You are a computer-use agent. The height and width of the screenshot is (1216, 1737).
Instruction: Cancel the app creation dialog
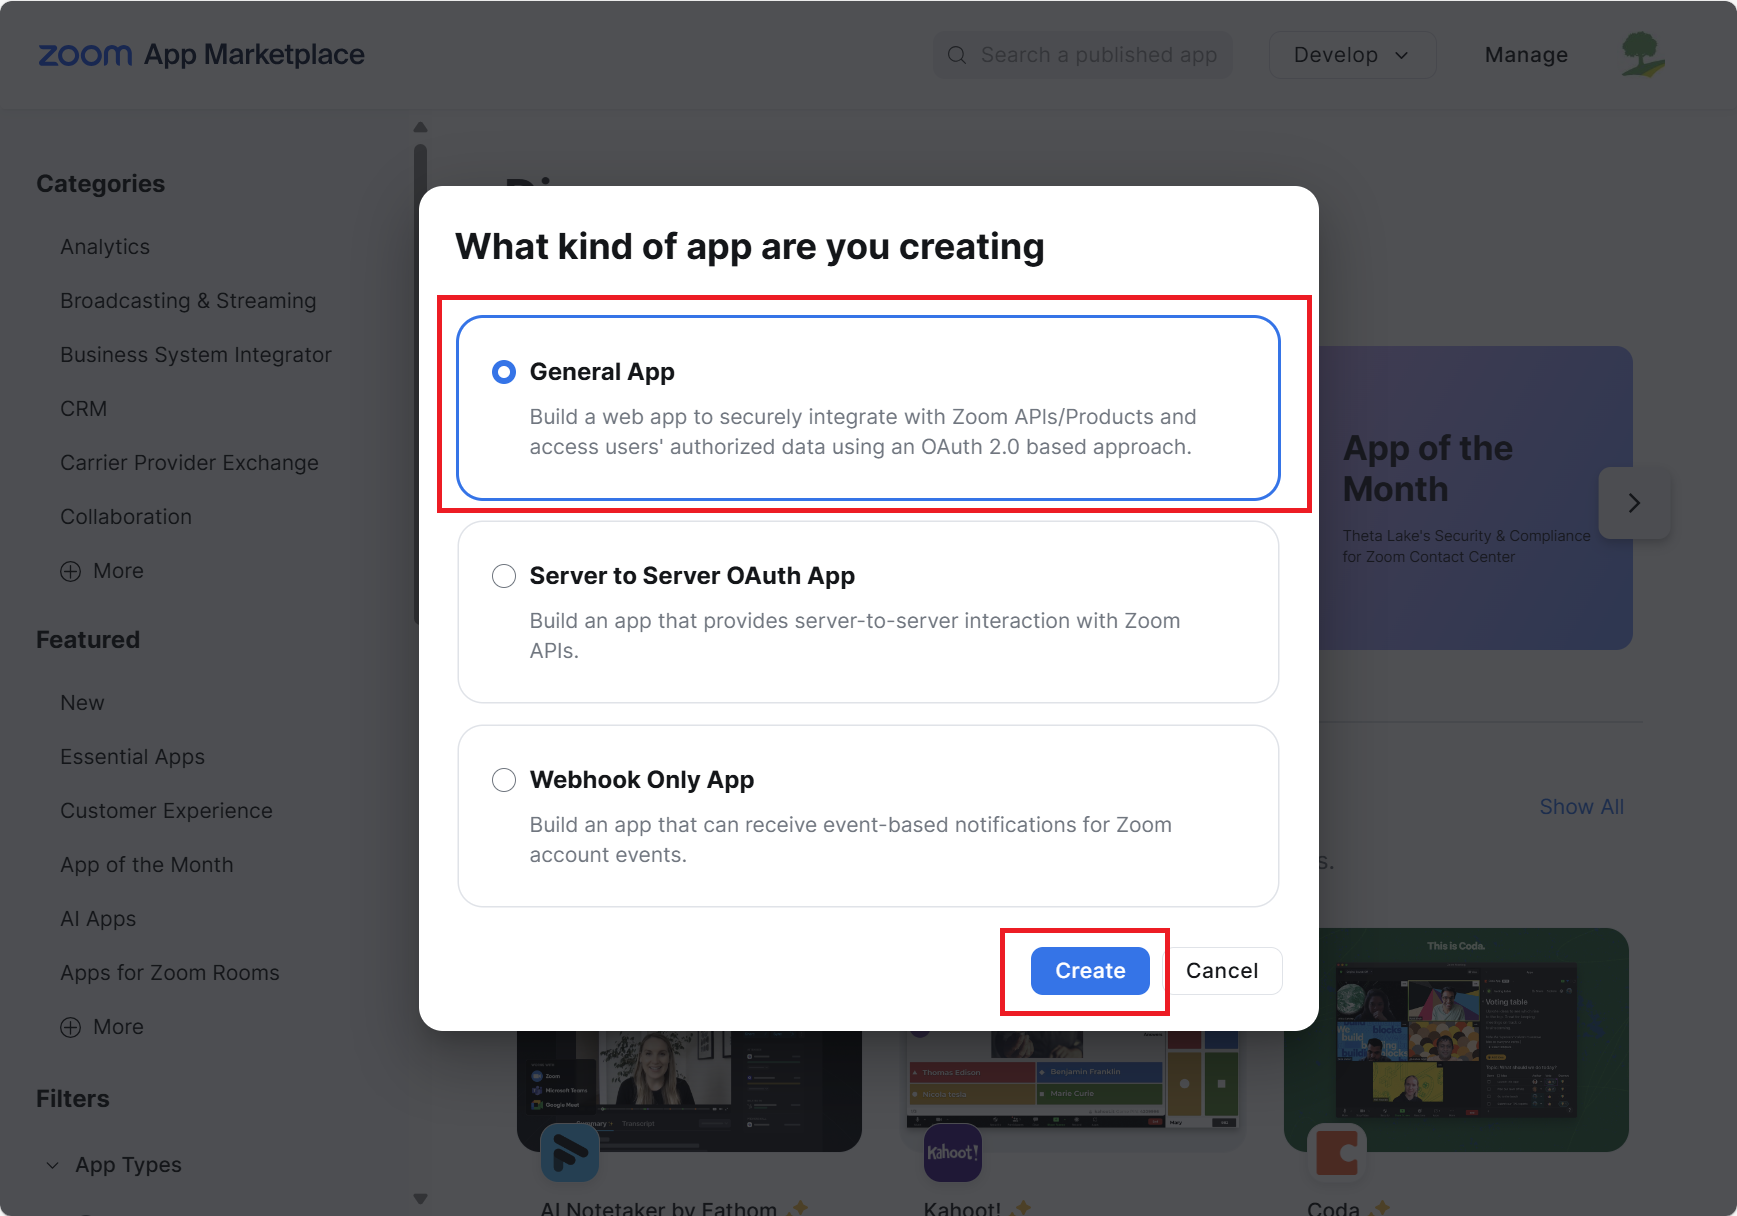click(1222, 971)
